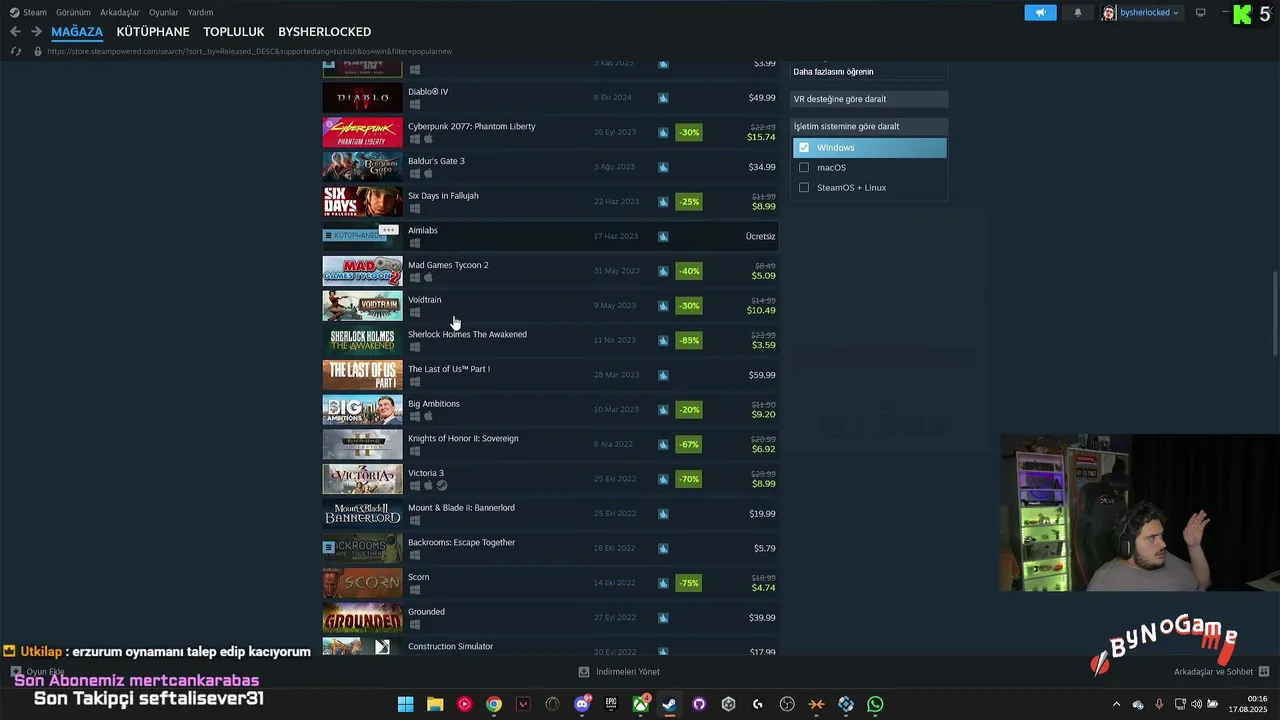
Task: Click Scorn -75% discount badge
Action: click(689, 583)
